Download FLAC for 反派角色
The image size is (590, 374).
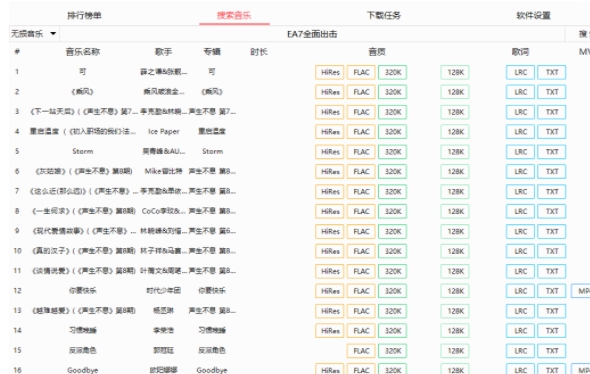[361, 351]
